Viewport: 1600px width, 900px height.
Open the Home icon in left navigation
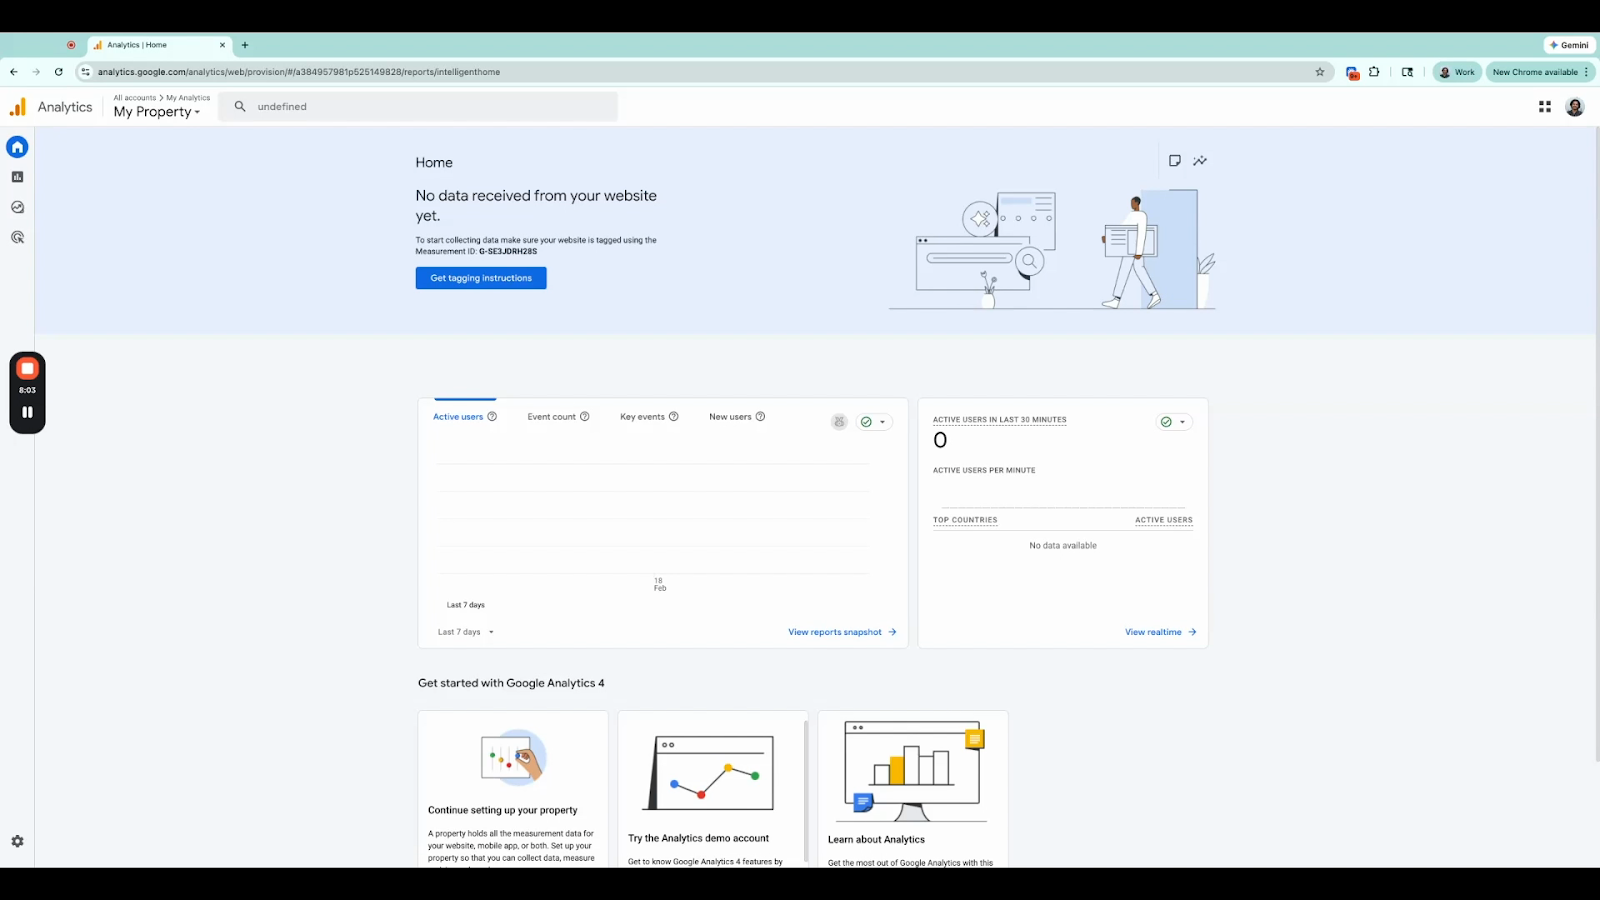pos(17,147)
